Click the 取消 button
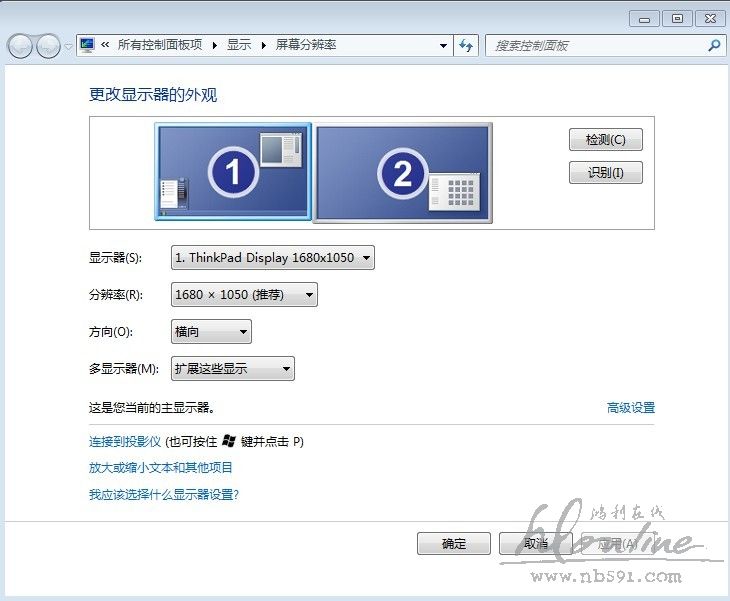Viewport: 730px width, 601px height. pyautogui.click(x=536, y=543)
